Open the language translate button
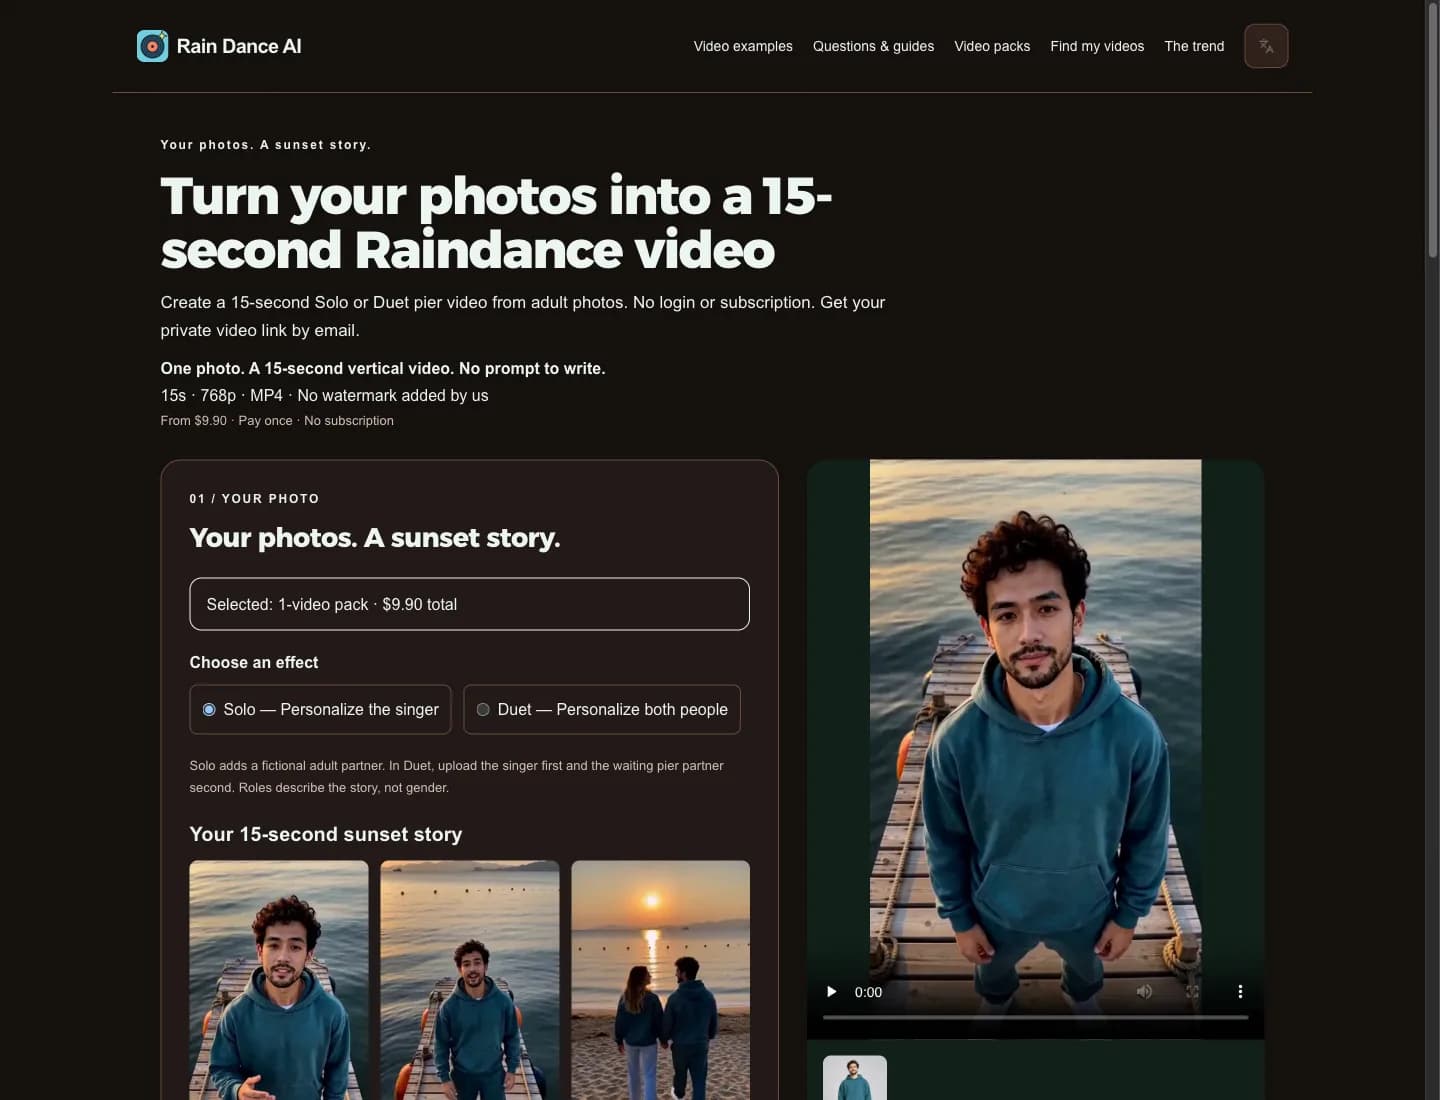1440x1100 pixels. 1266,46
